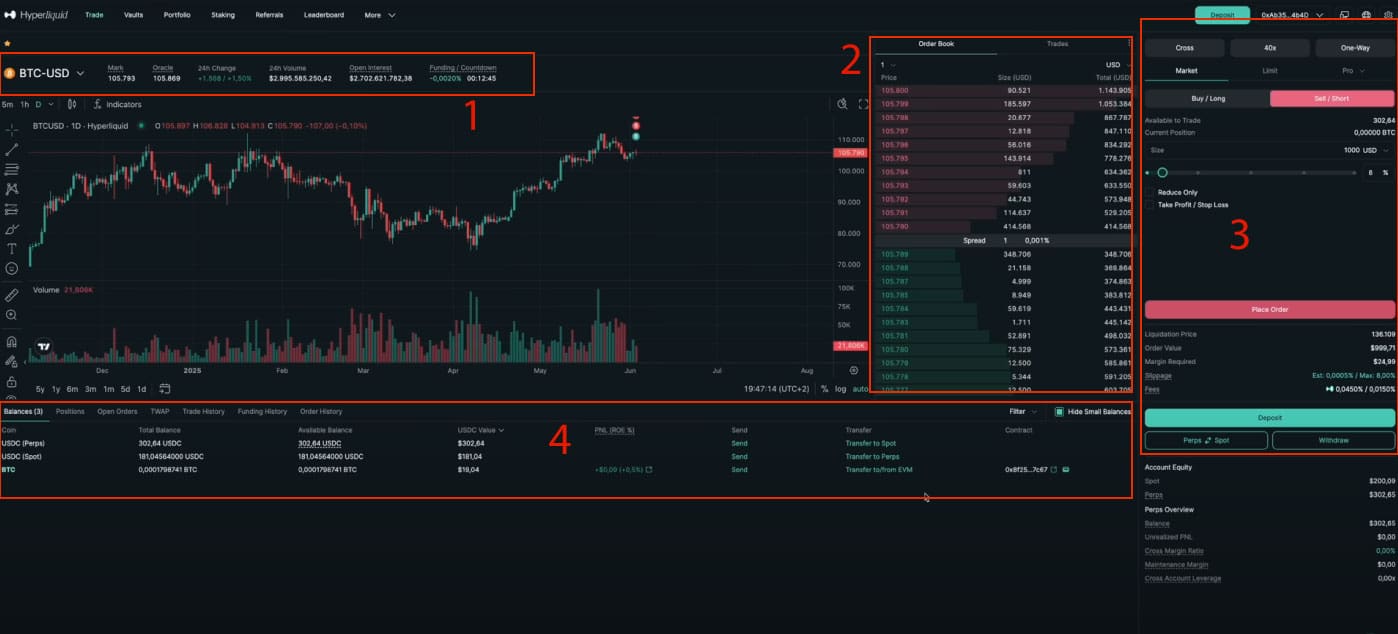Click the lock all drawings padlock icon
This screenshot has width=1398, height=634.
click(x=11, y=382)
